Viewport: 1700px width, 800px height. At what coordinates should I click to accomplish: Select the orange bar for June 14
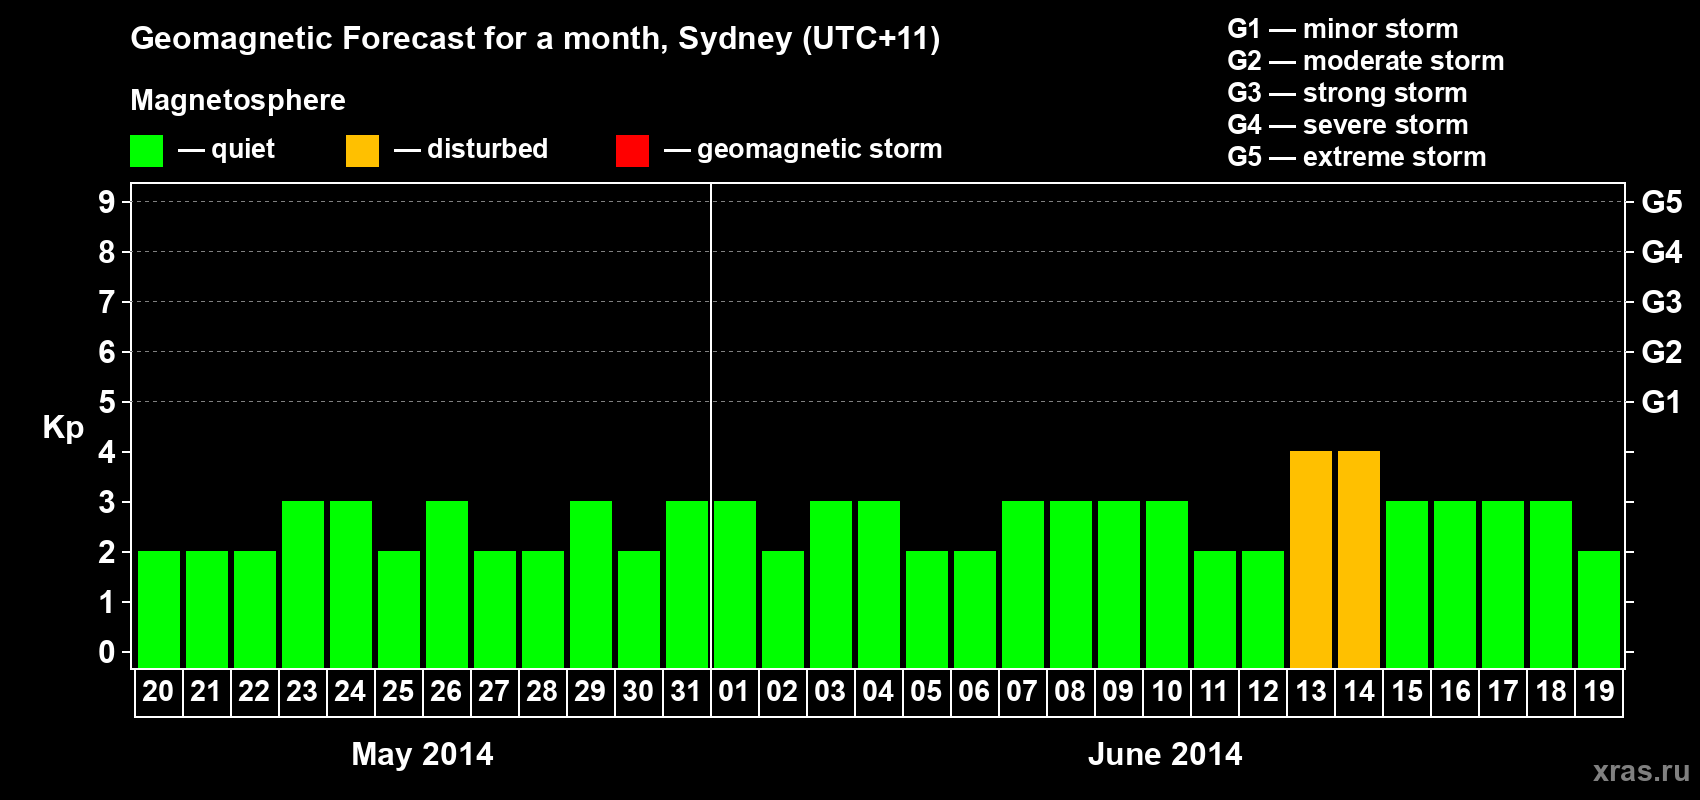[1359, 559]
